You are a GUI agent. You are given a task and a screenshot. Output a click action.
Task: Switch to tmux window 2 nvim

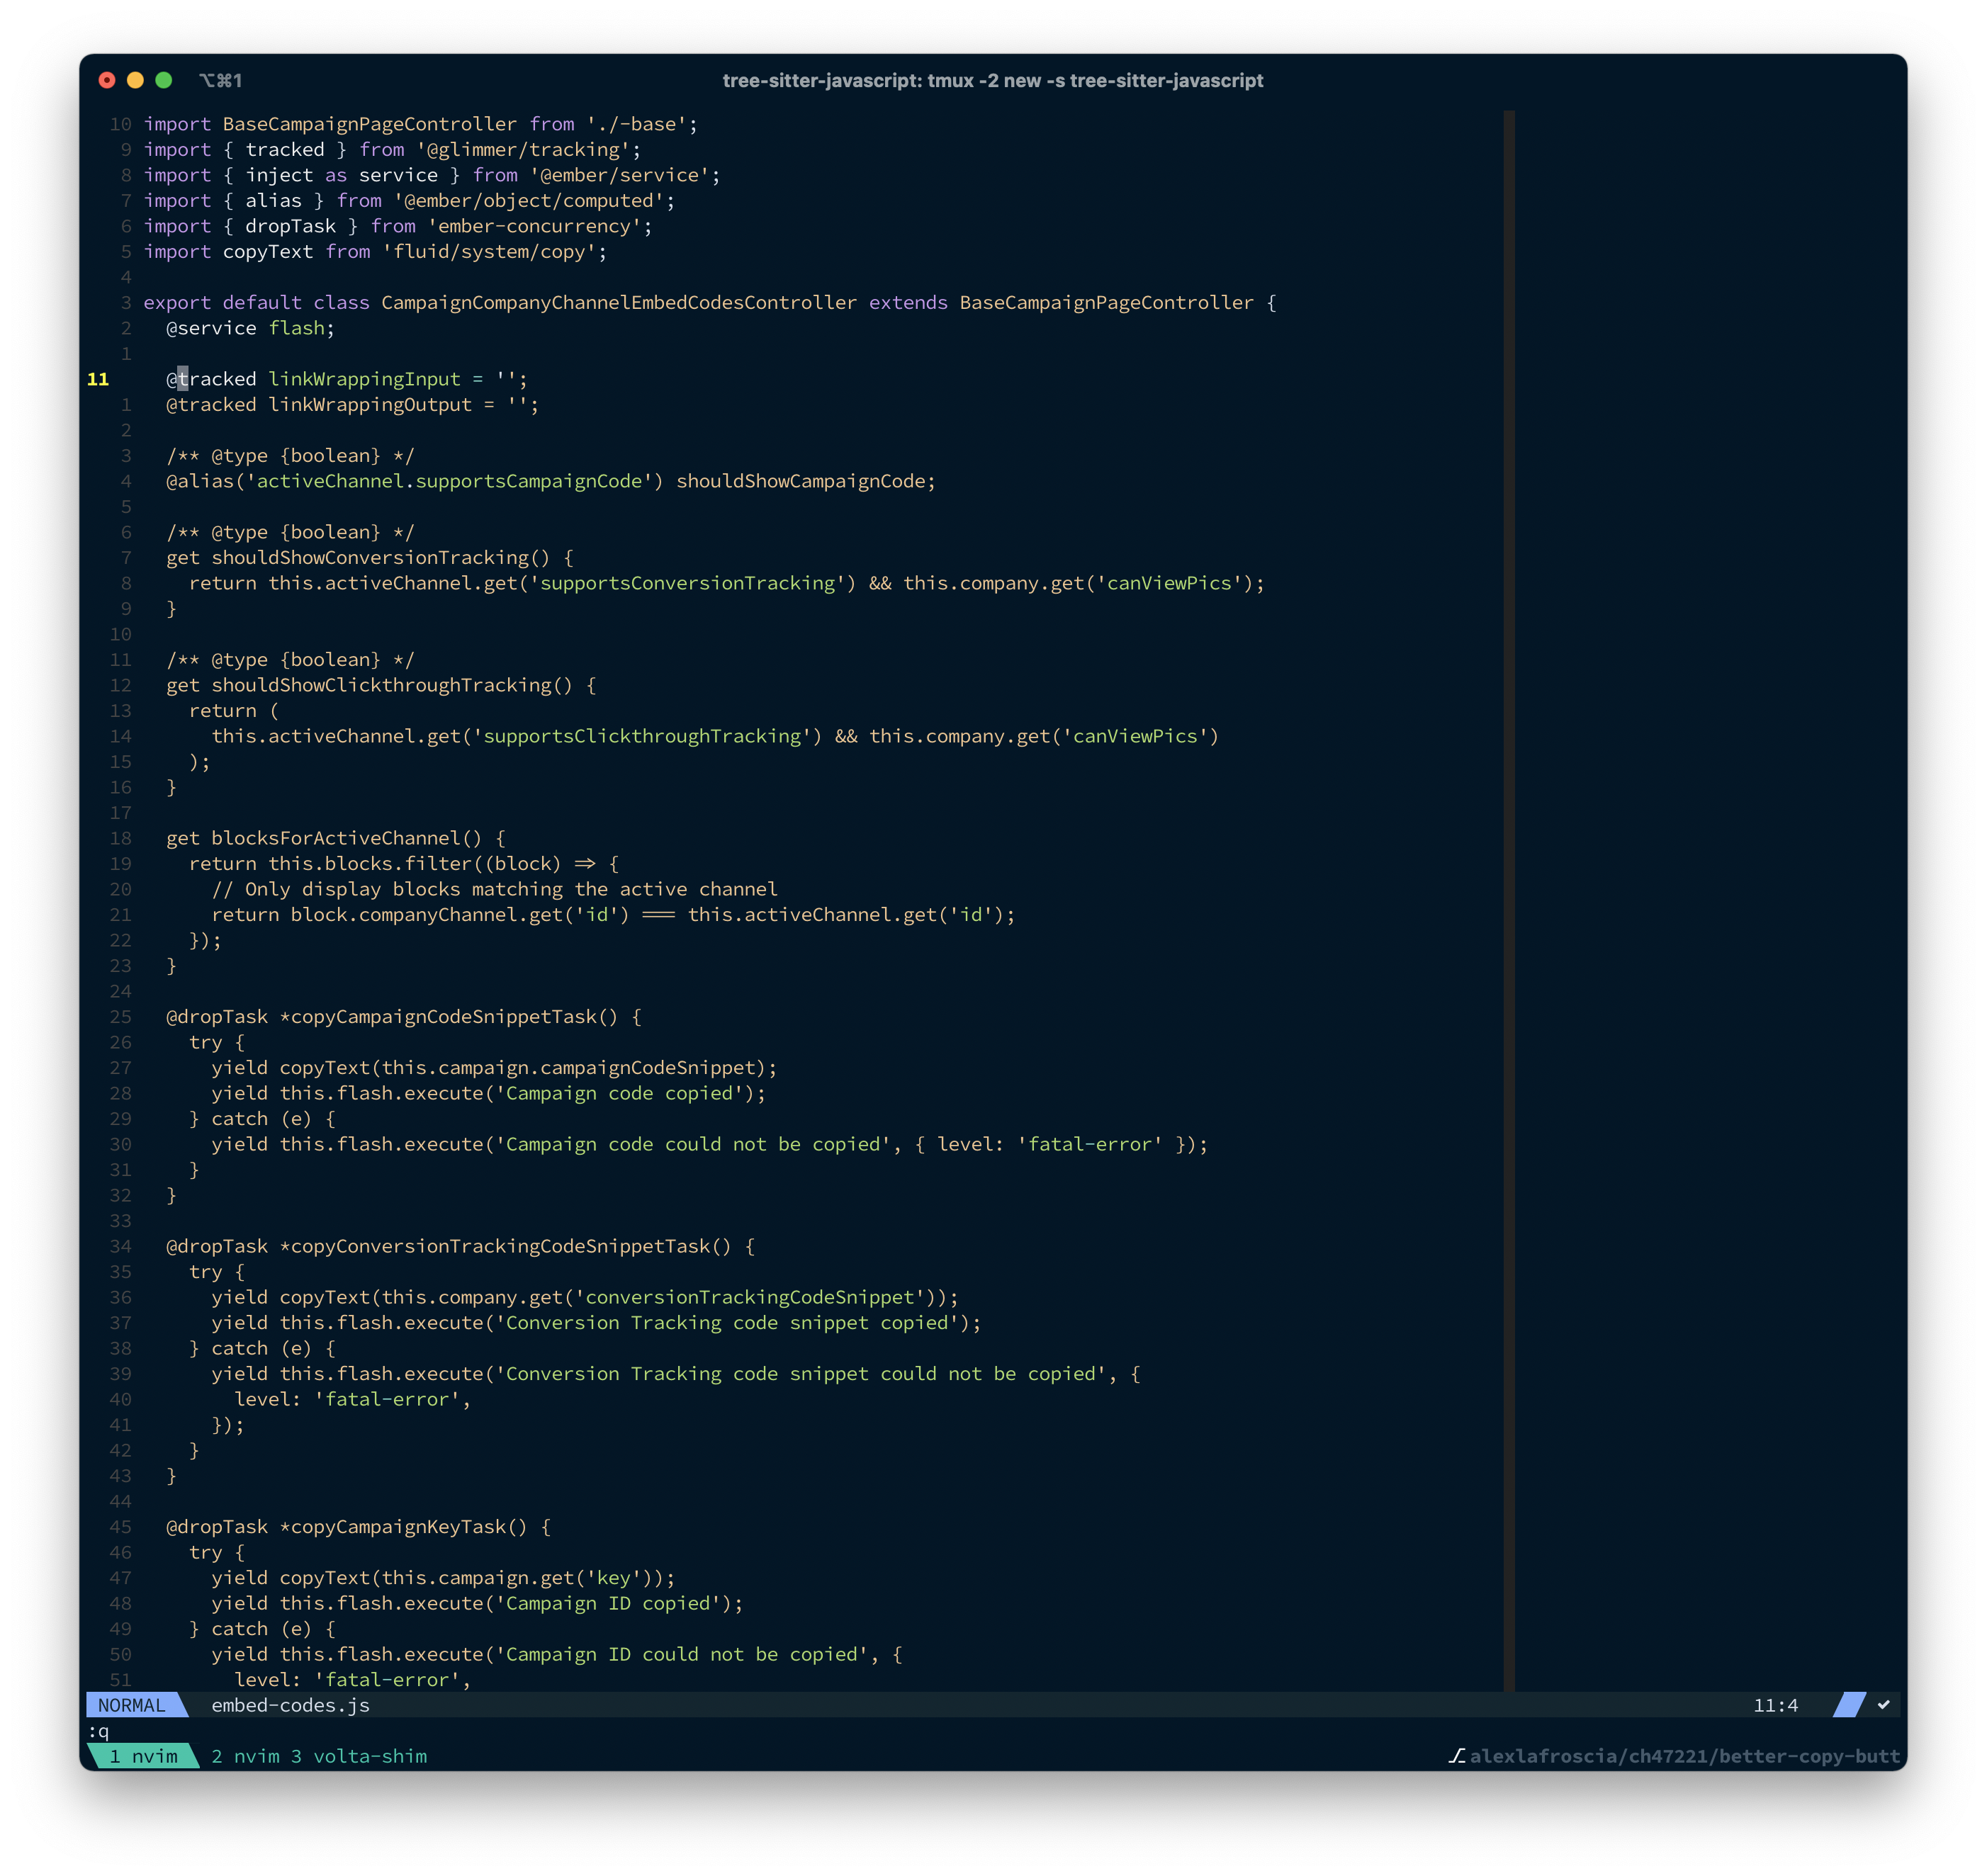tap(245, 1756)
